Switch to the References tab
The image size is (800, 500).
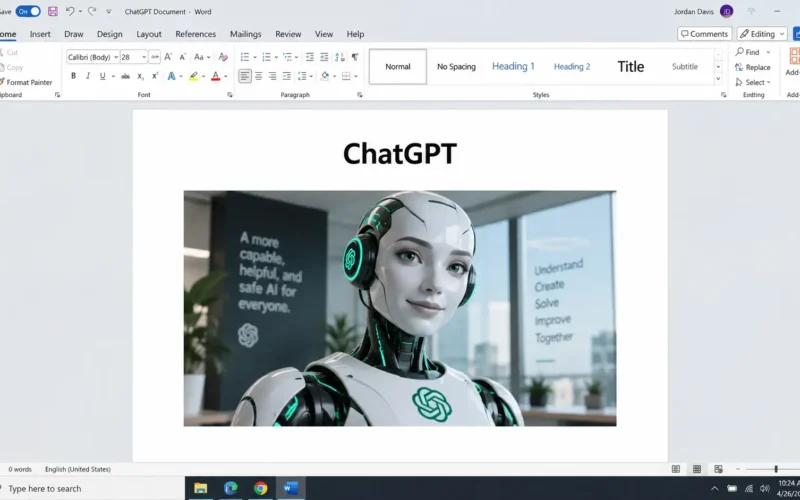tap(195, 34)
